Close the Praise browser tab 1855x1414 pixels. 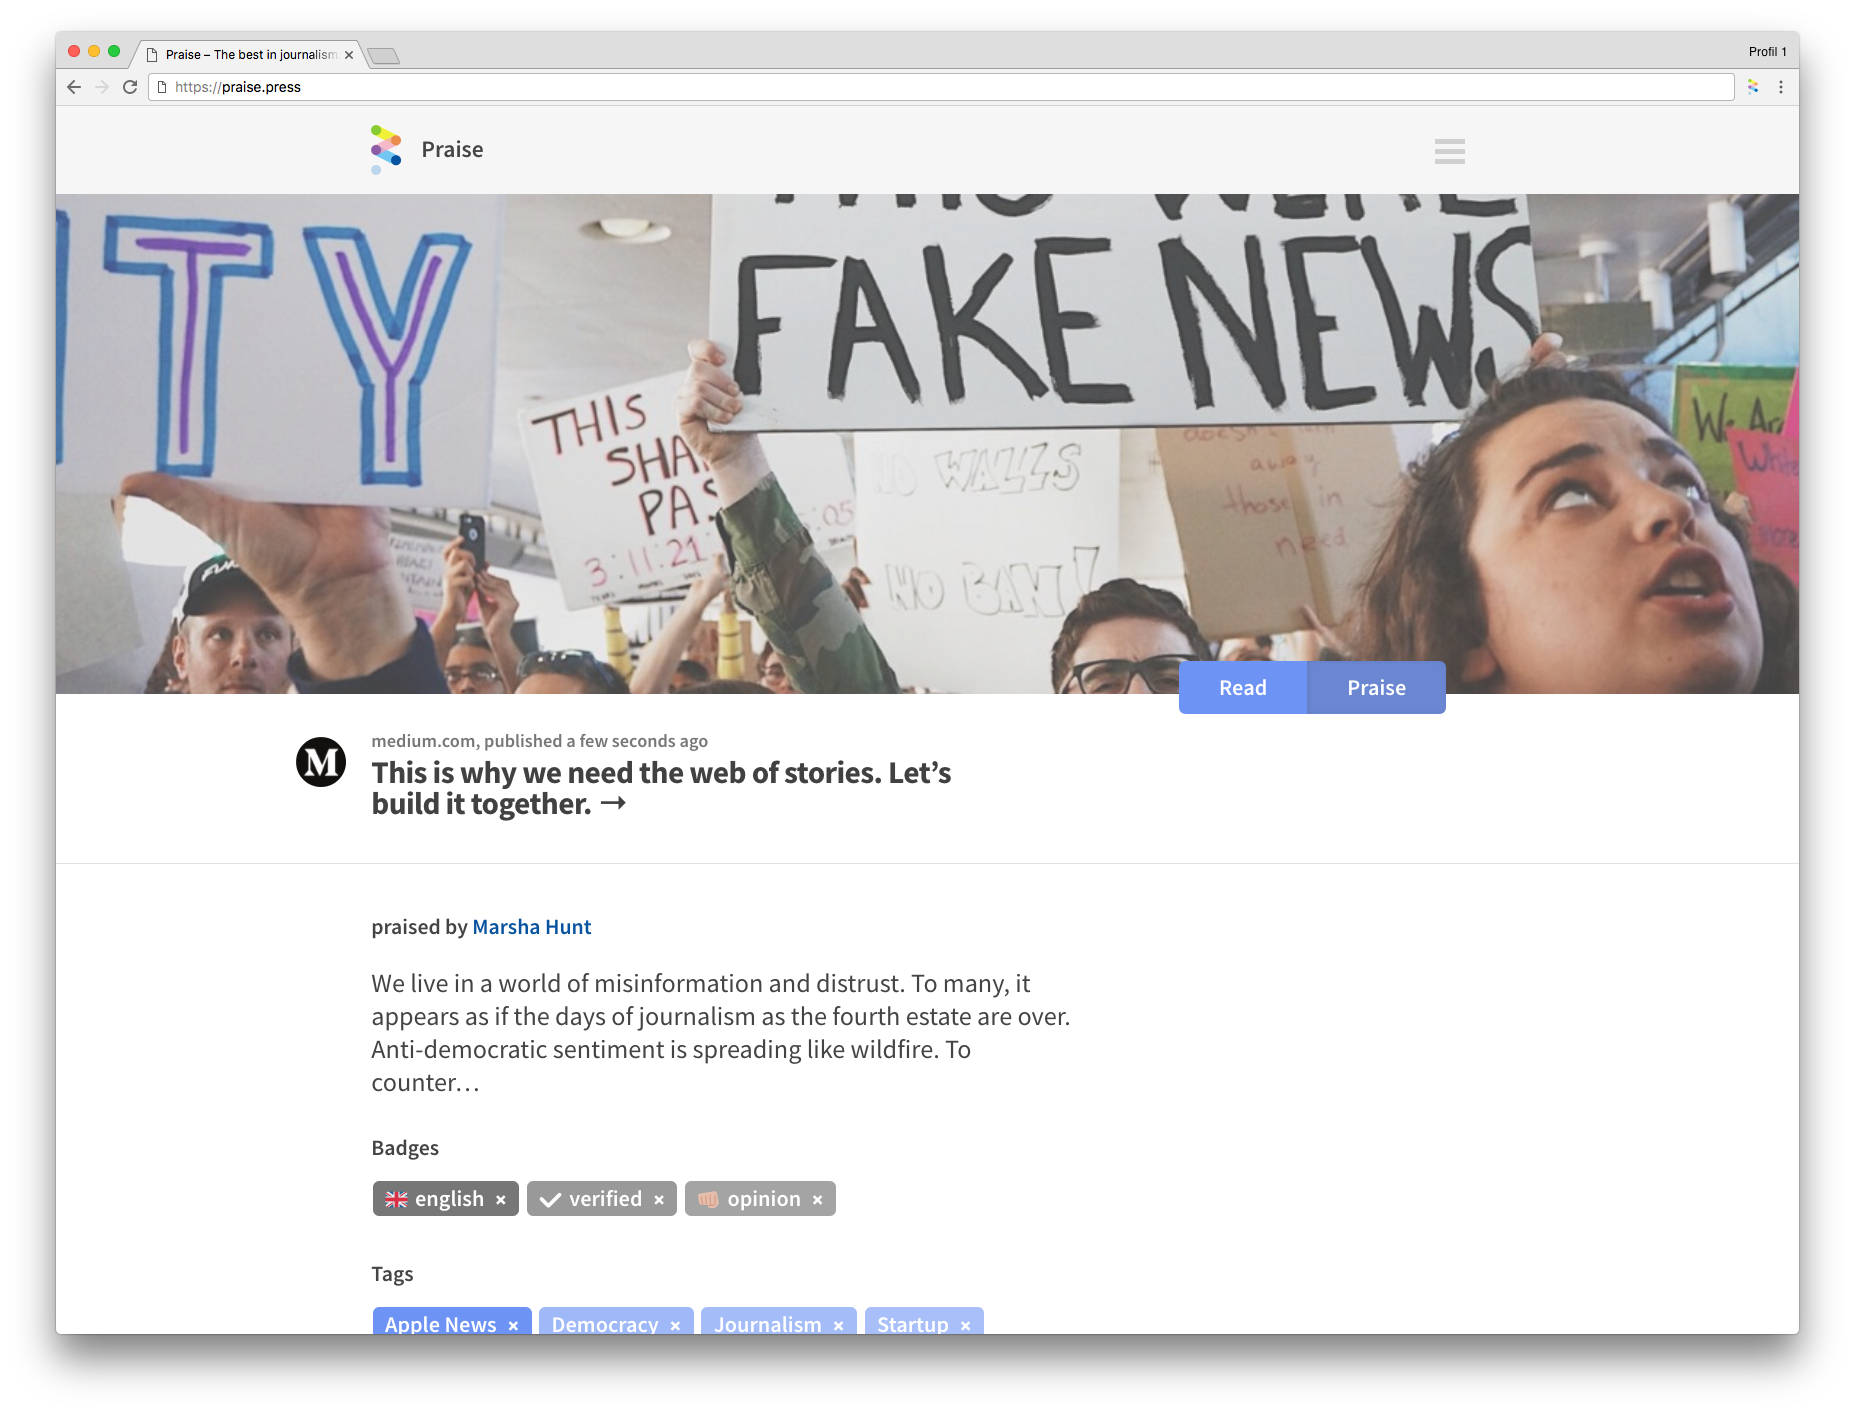tap(349, 55)
